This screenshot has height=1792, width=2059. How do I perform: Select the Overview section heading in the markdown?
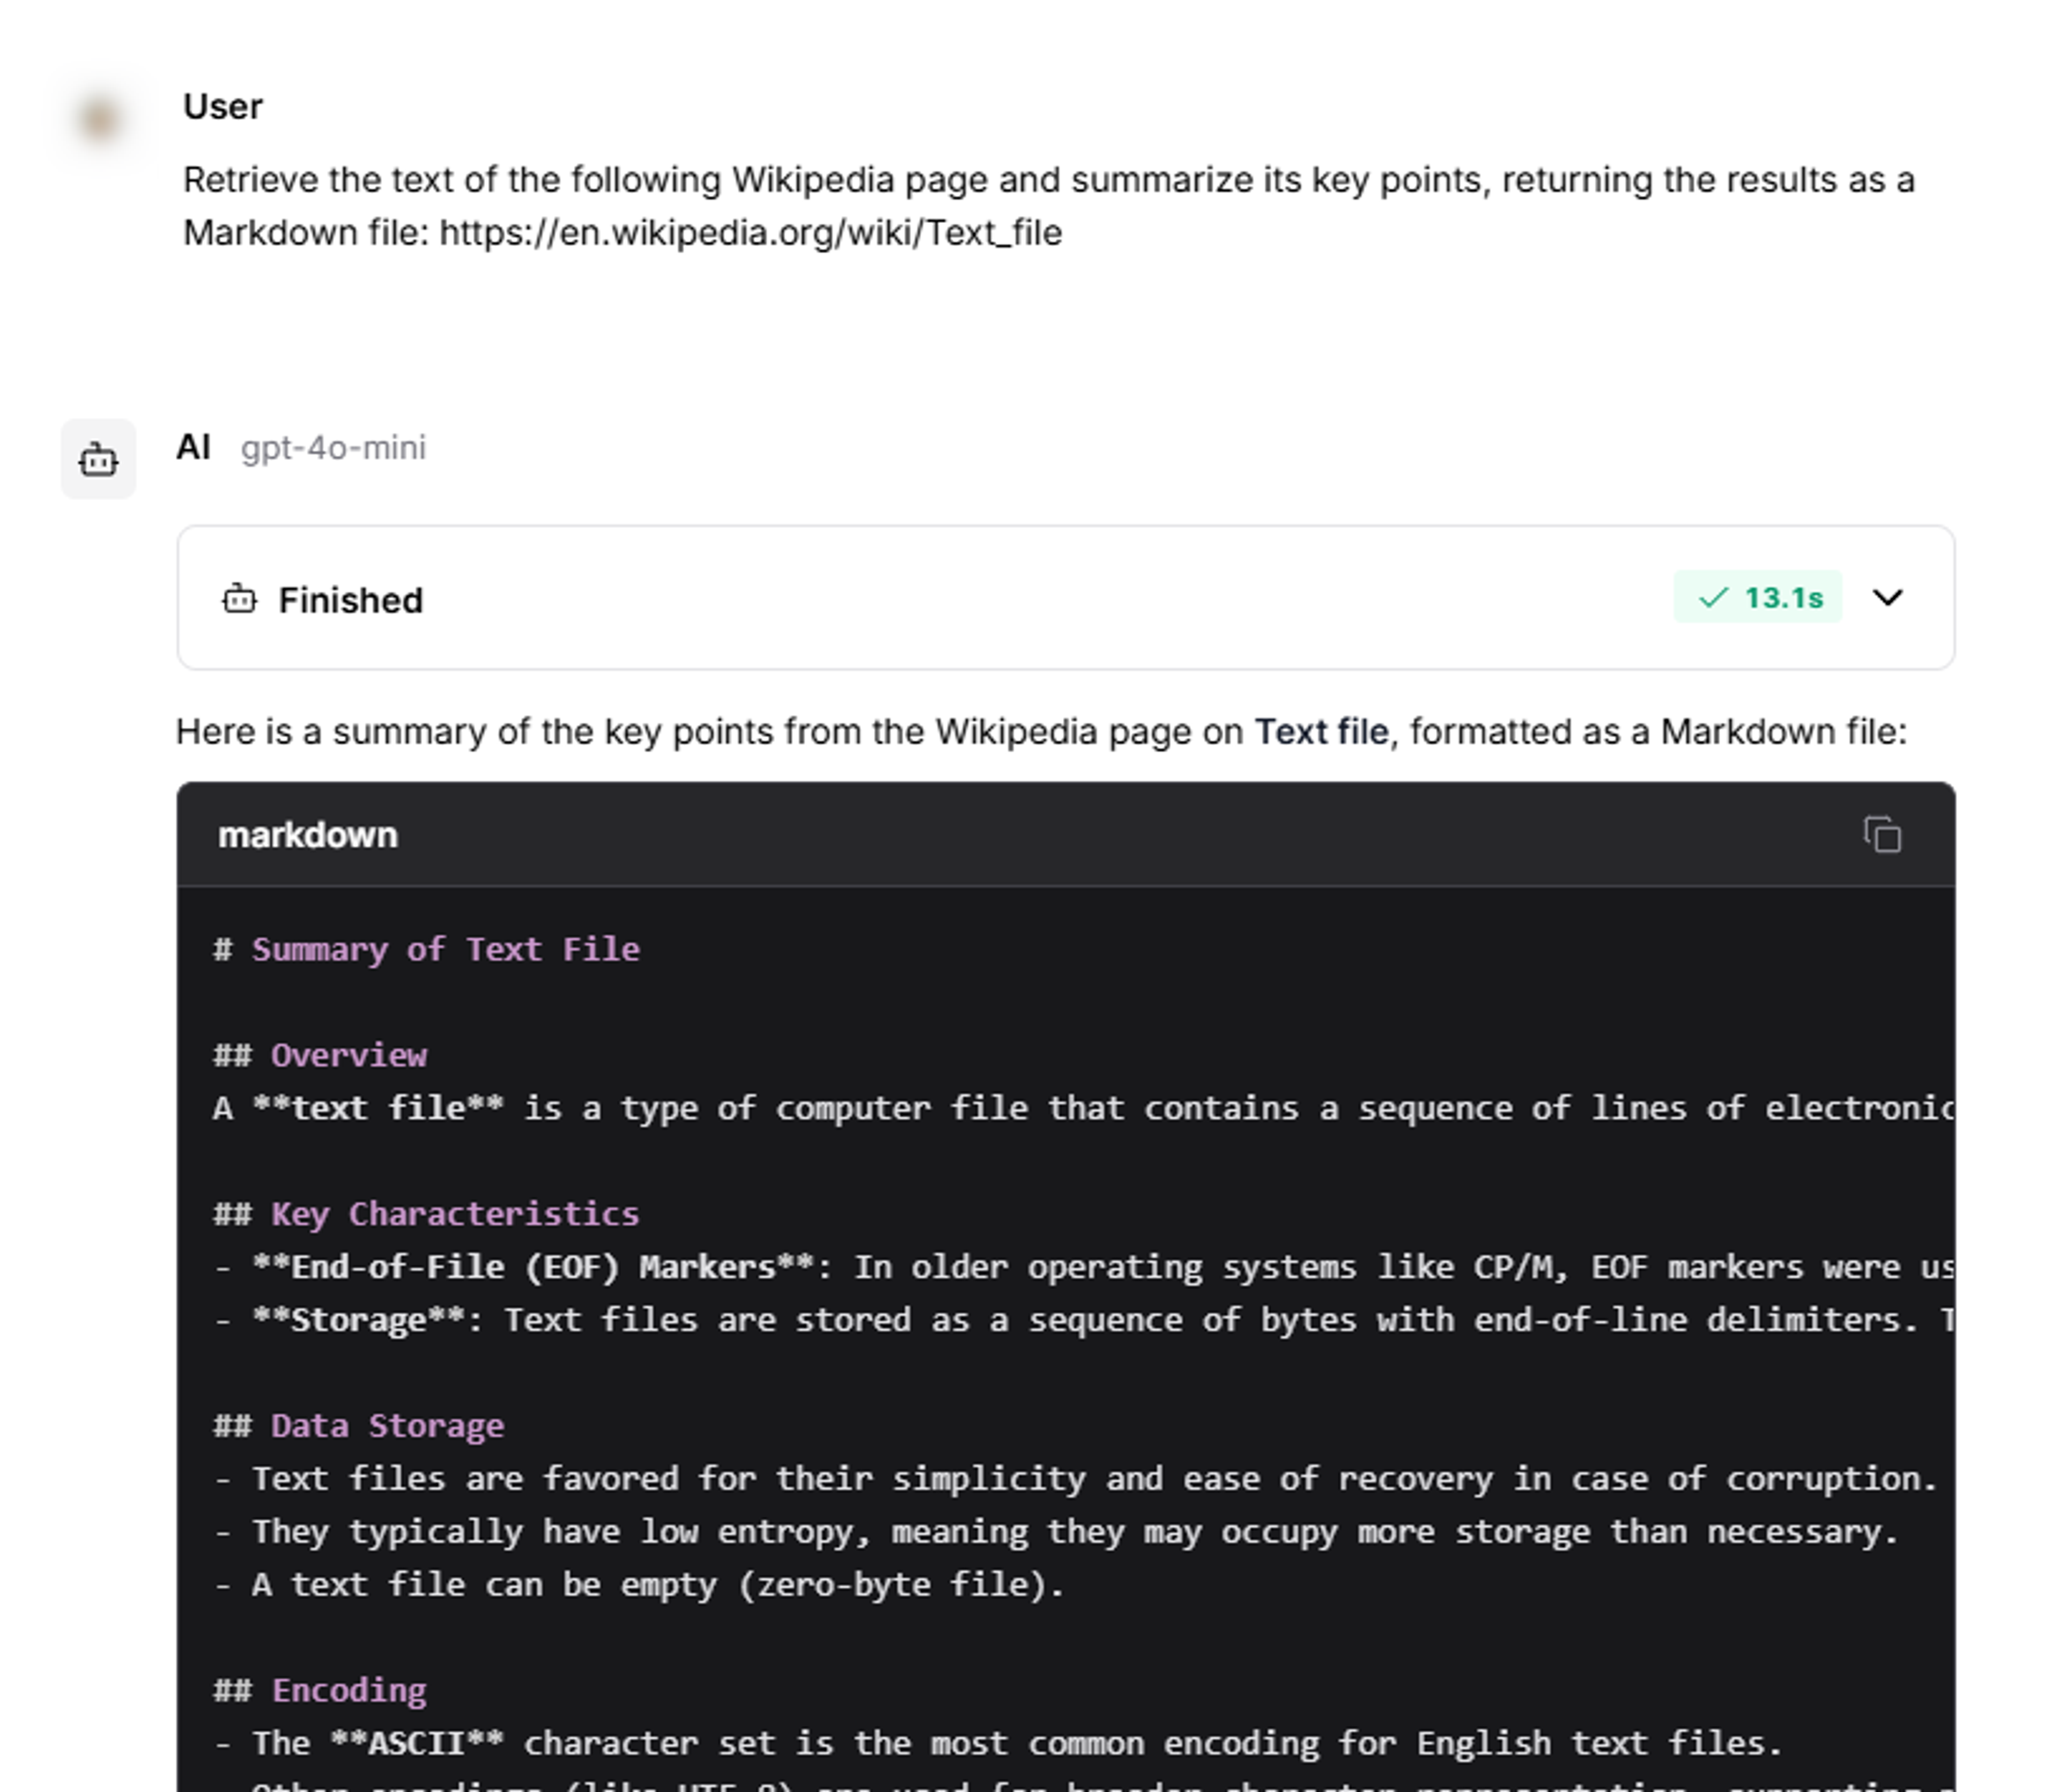click(x=321, y=1055)
